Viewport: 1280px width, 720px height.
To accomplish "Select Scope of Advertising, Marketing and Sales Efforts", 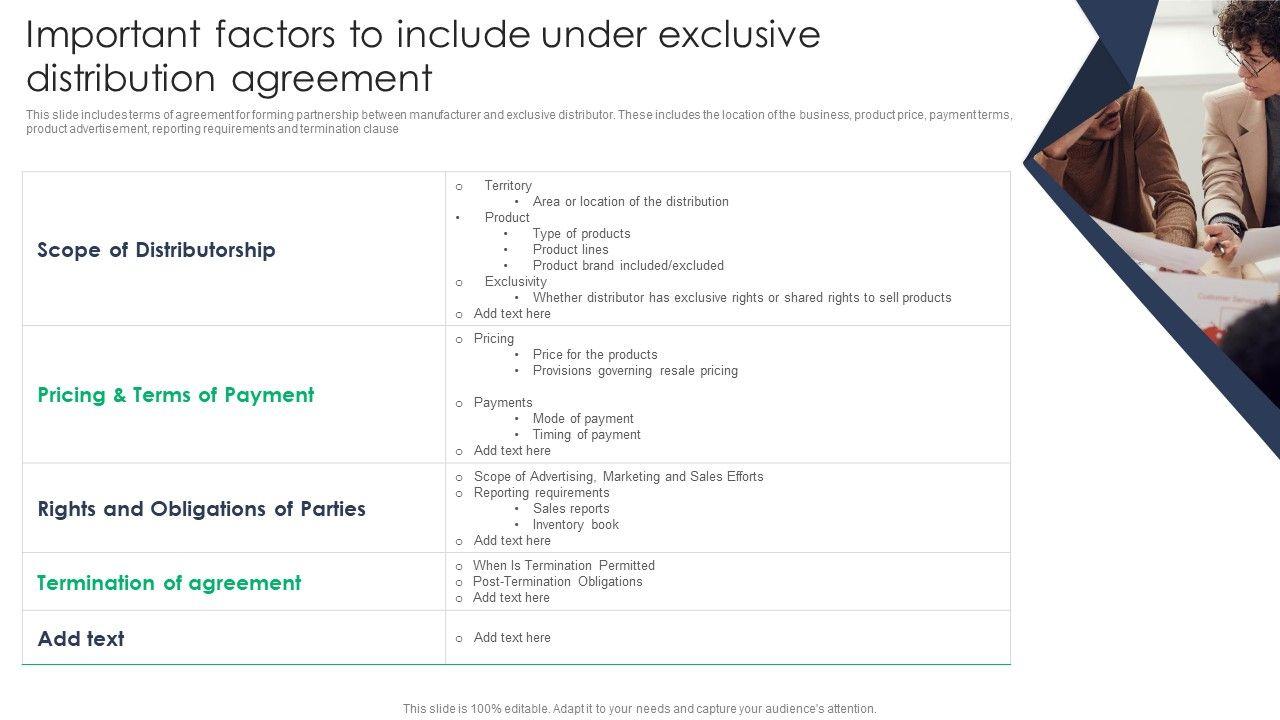I will tap(618, 477).
